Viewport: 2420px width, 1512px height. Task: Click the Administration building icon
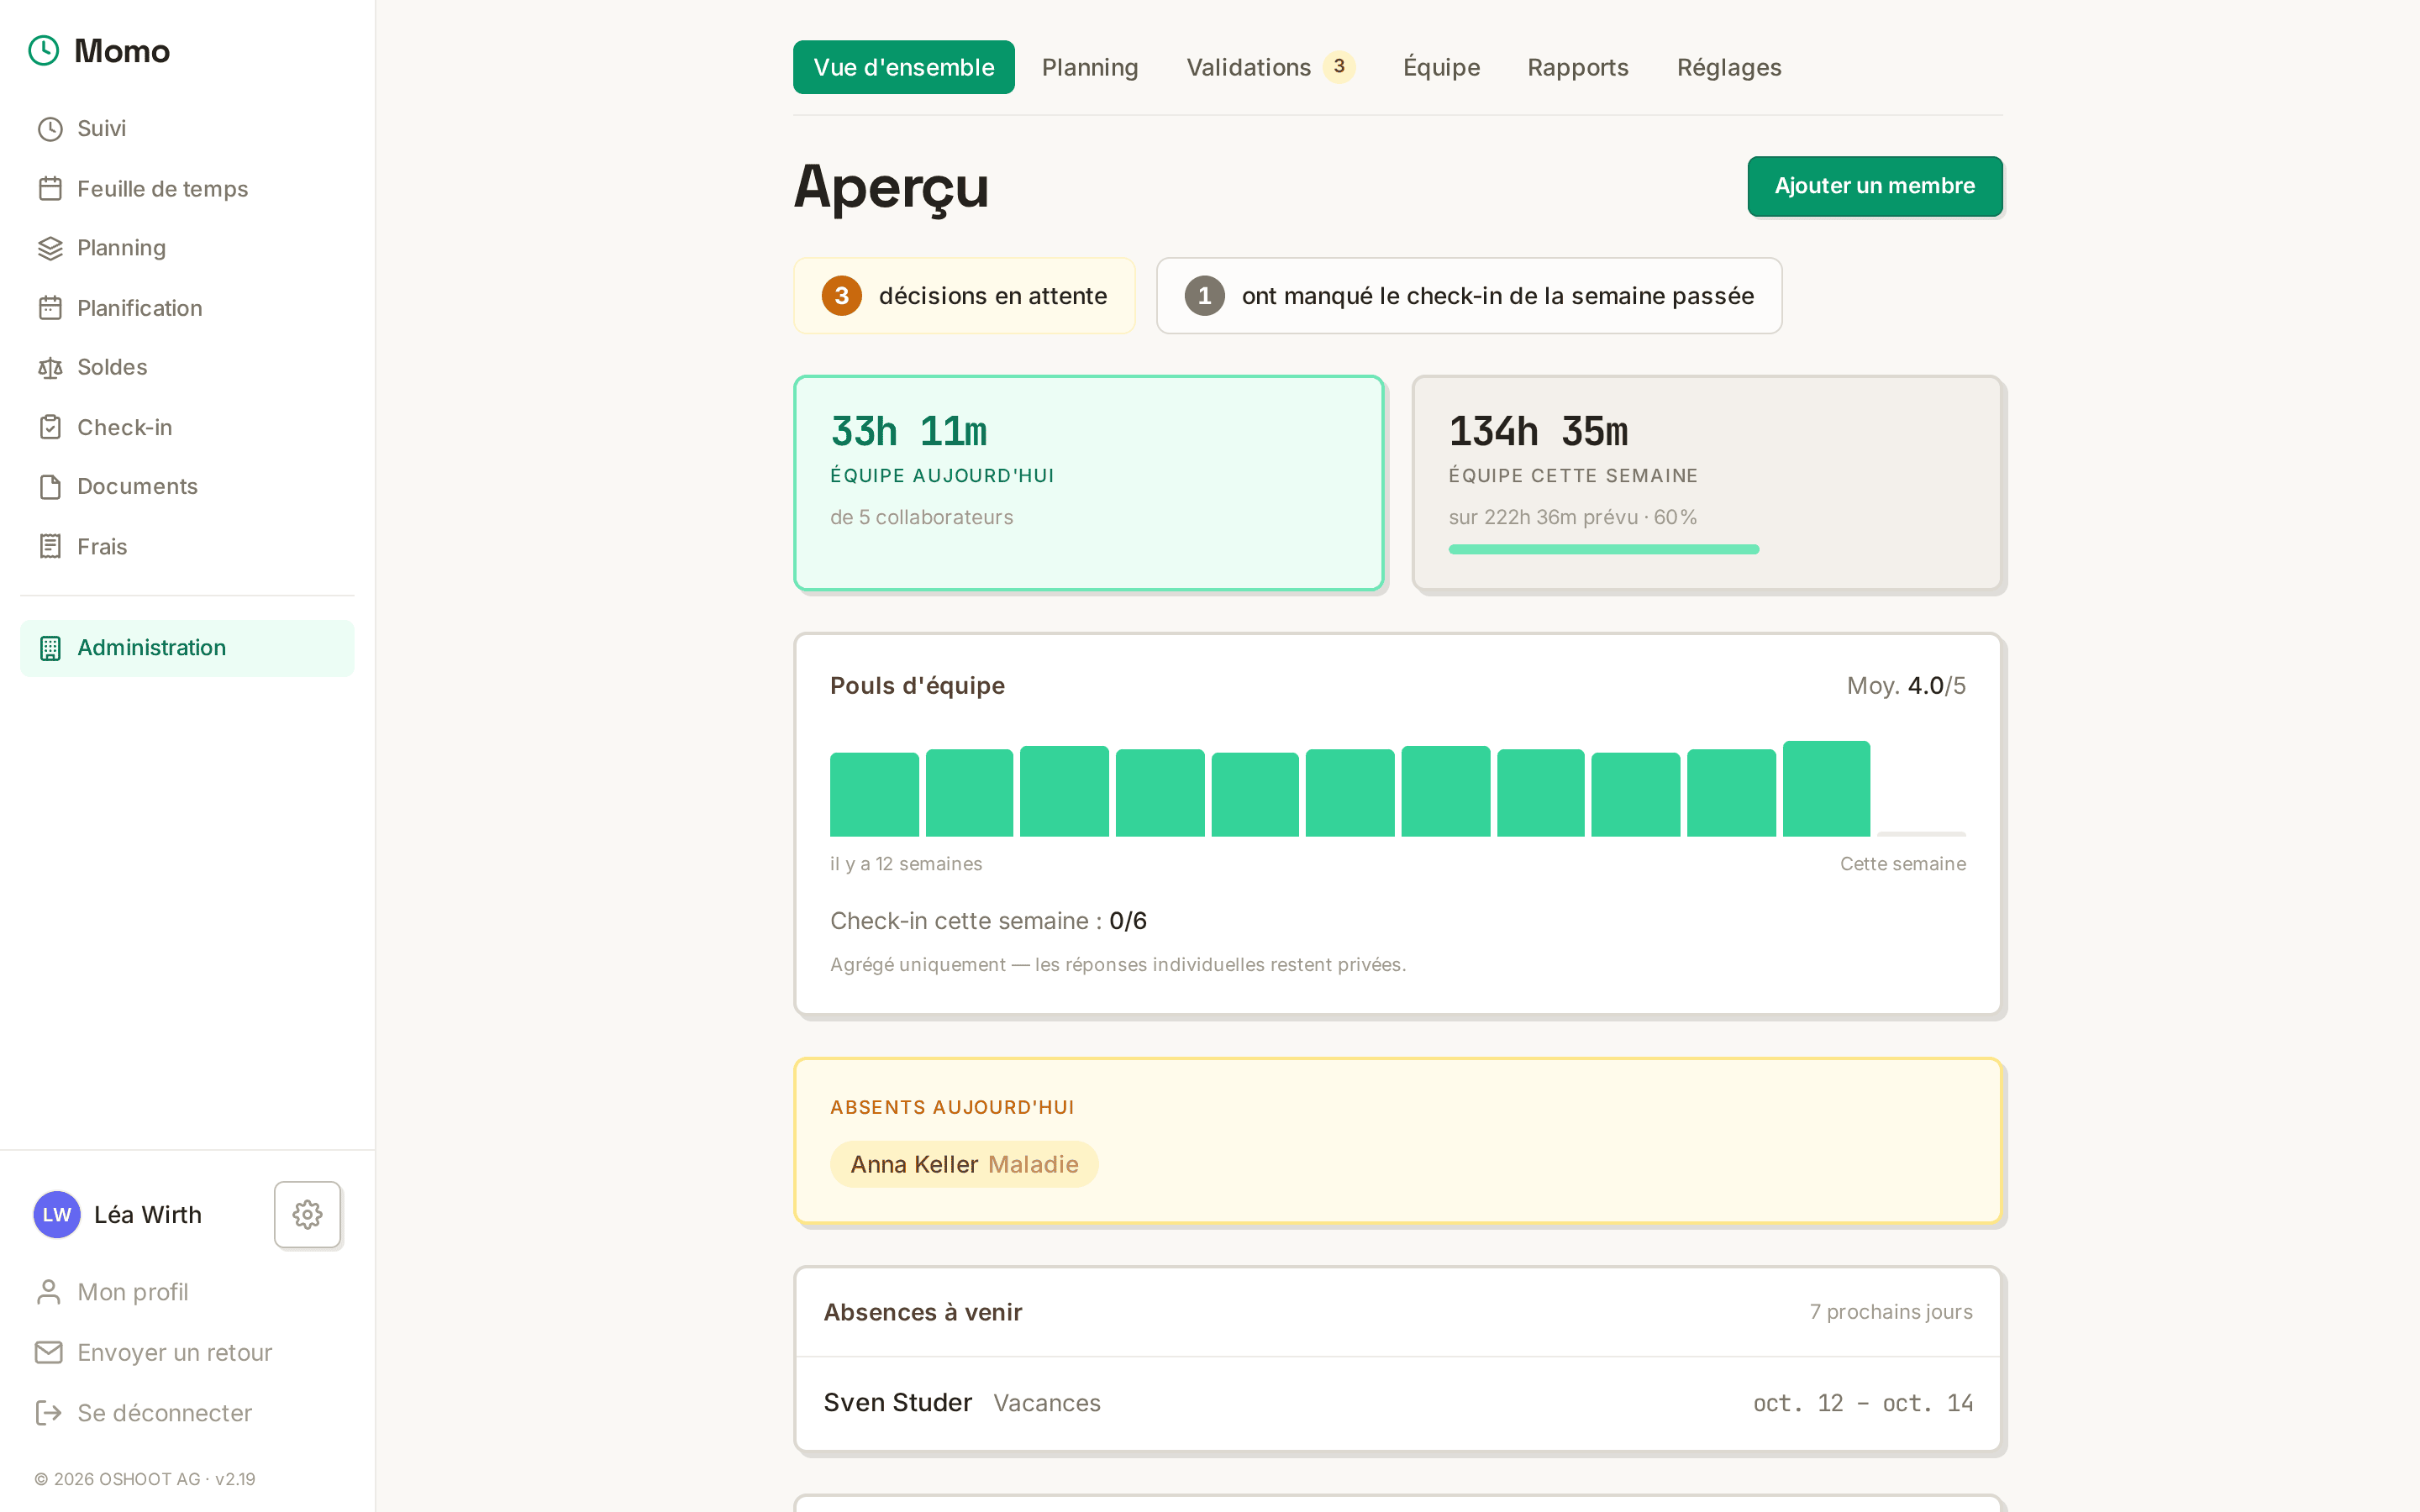pos(50,648)
